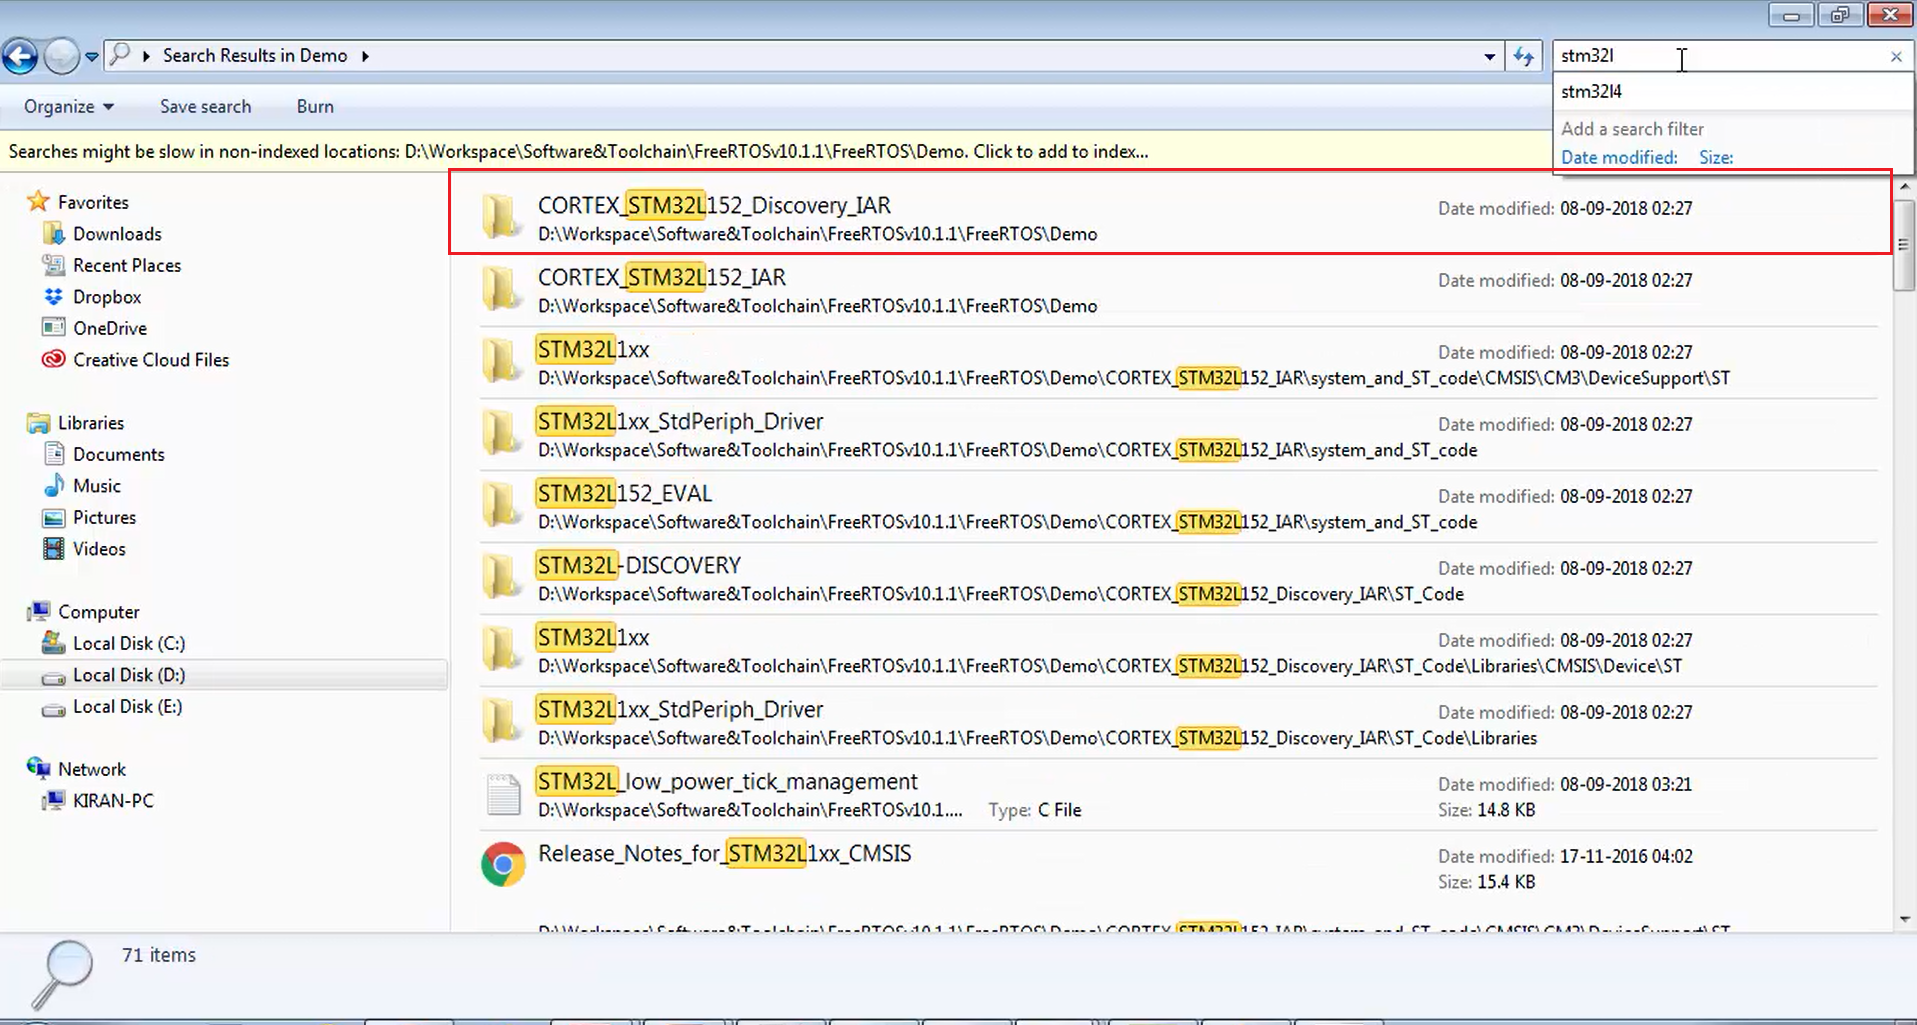
Task: Click the file icon of STM32L_low_power_tick_management
Action: pyautogui.click(x=503, y=795)
